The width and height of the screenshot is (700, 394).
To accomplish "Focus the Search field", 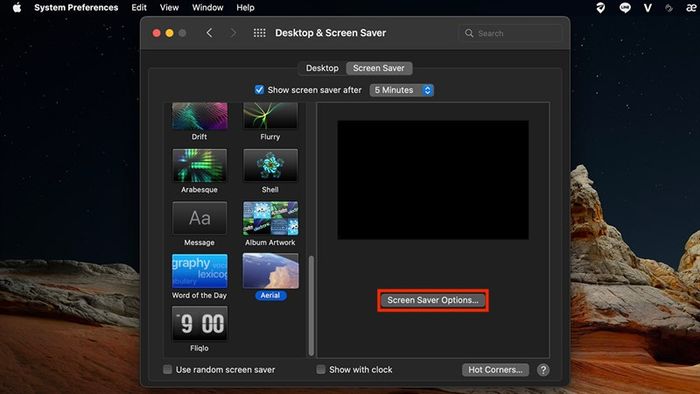I will pos(510,33).
